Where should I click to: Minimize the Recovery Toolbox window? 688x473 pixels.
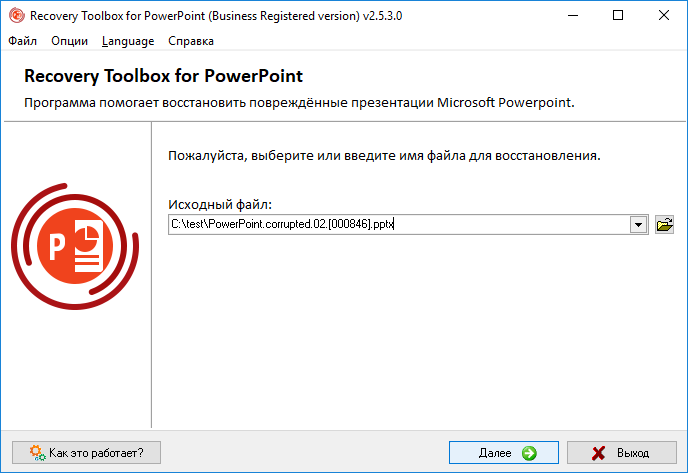pos(573,15)
